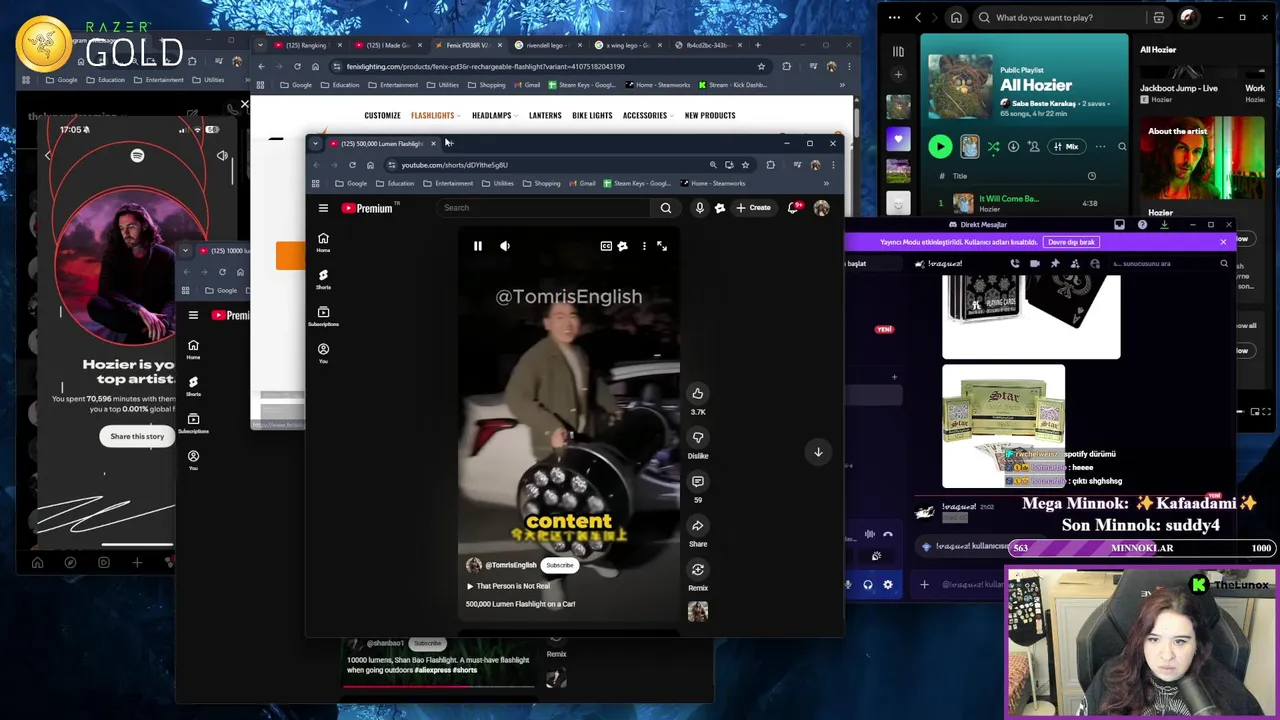
Task: Expand hidden bookmarks chevron in YouTube window
Action: (826, 184)
